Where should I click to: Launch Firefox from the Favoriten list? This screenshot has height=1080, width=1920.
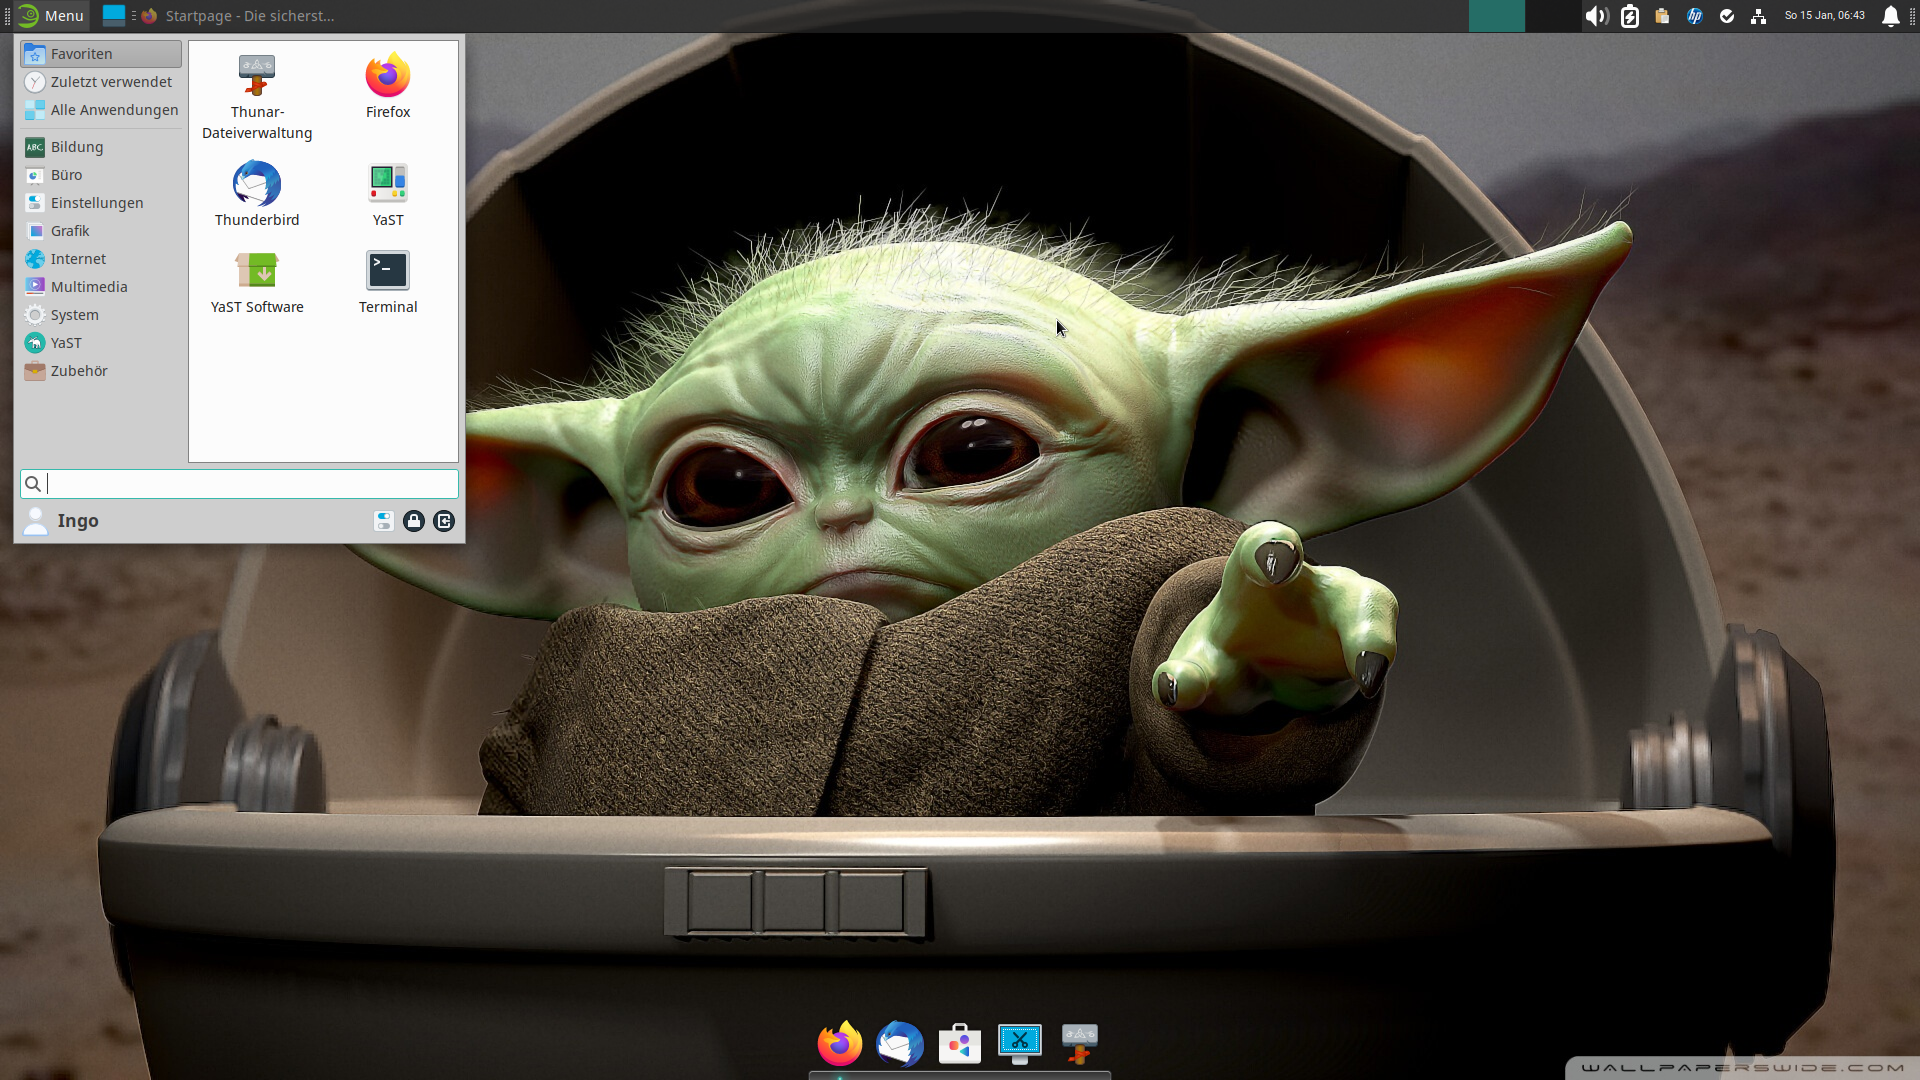point(387,85)
